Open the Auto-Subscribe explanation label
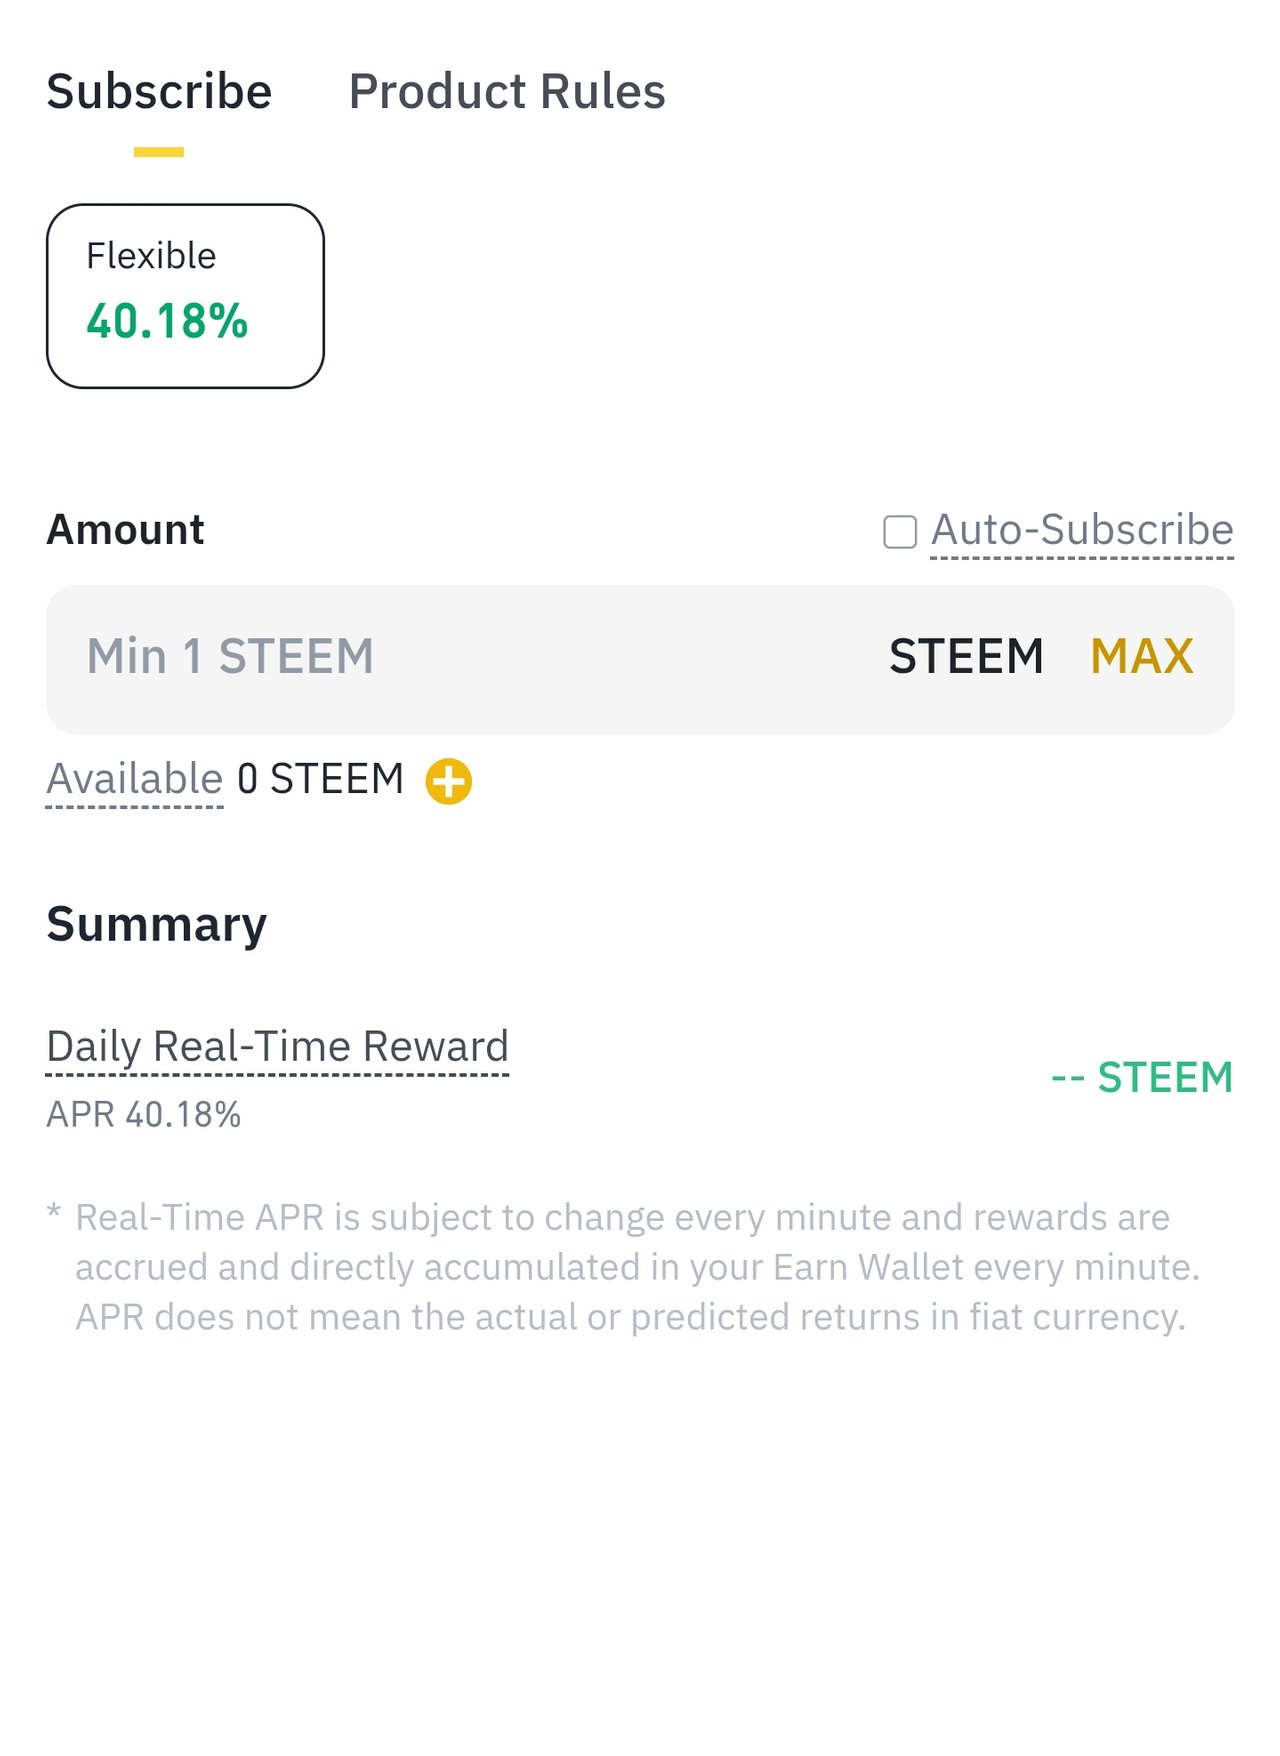Image resolution: width=1280 pixels, height=1756 pixels. point(1082,530)
